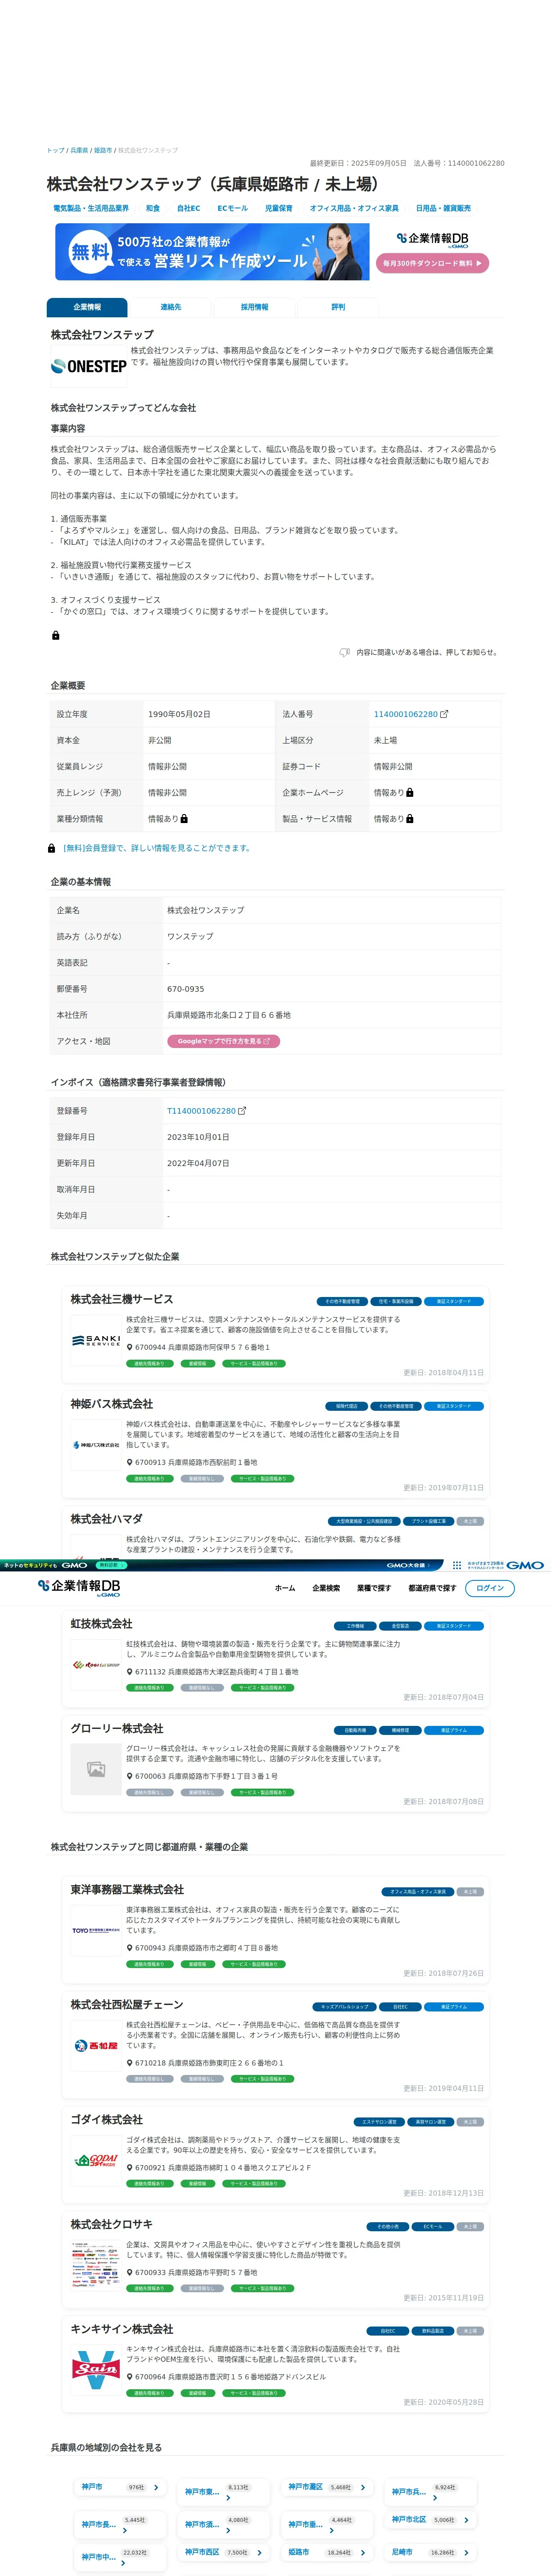Screen dimensions: 551x2576
Task: Click the GMO大会議 banner link
Action: (408, 1565)
